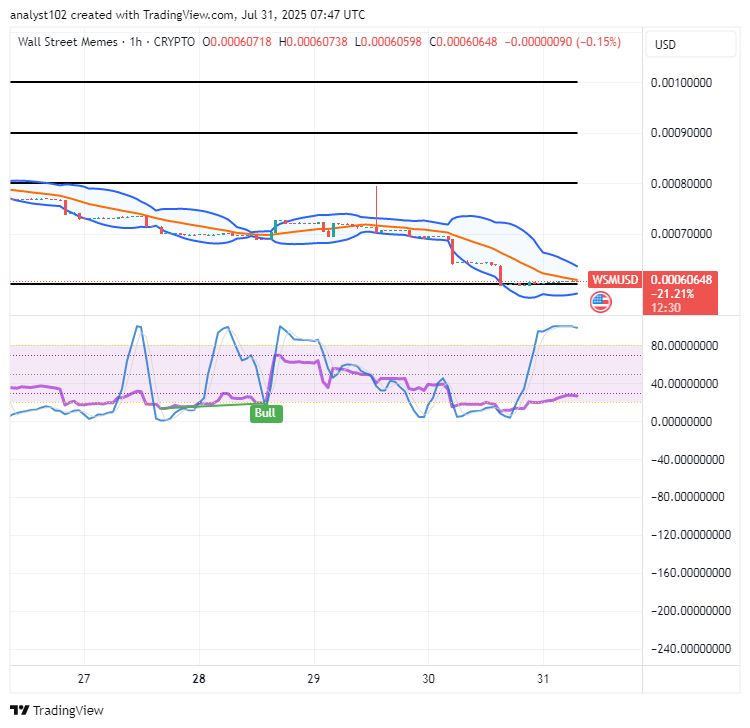
Task: Click the −240.00000000 oscillator axis label
Action: [x=691, y=649]
